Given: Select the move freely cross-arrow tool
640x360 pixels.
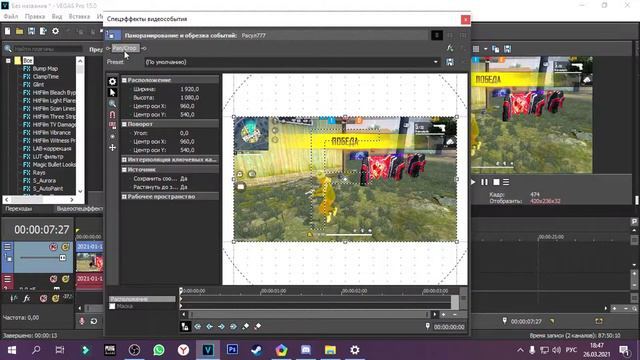Looking at the screenshot, I should pos(112,147).
